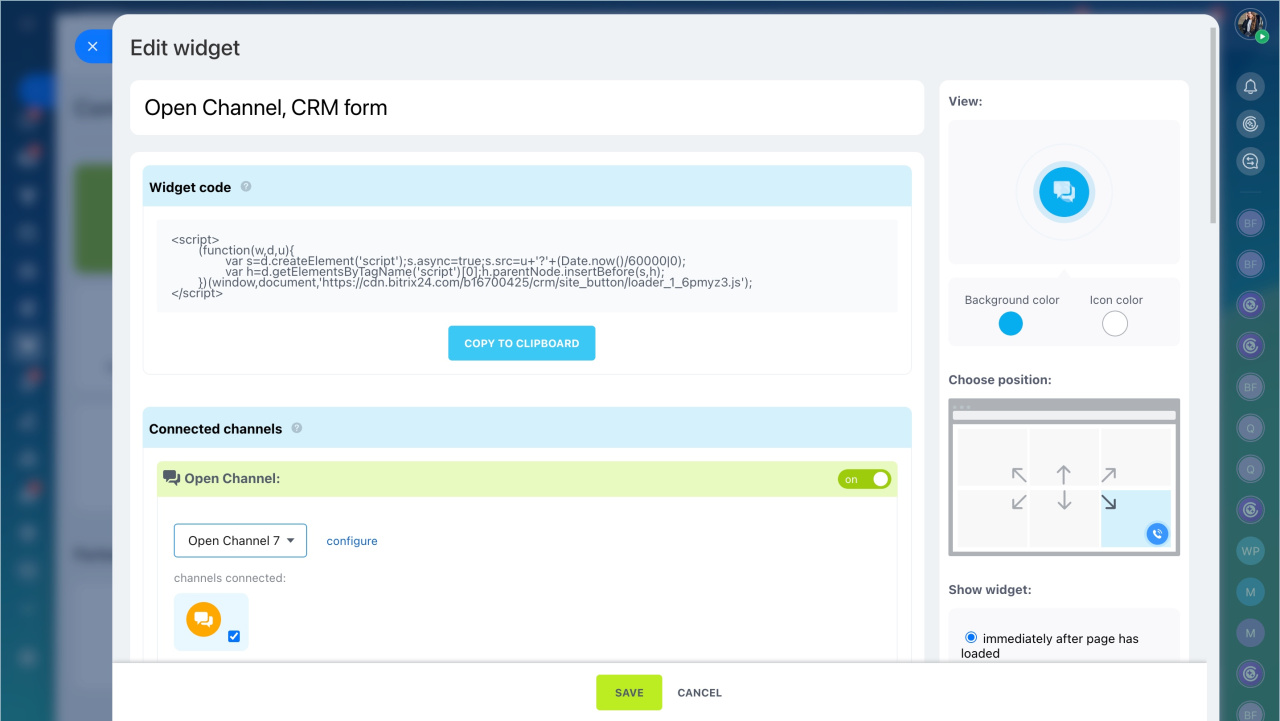The width and height of the screenshot is (1280, 721).
Task: Select 'immediately after page has loaded' radio
Action: pyautogui.click(x=971, y=637)
